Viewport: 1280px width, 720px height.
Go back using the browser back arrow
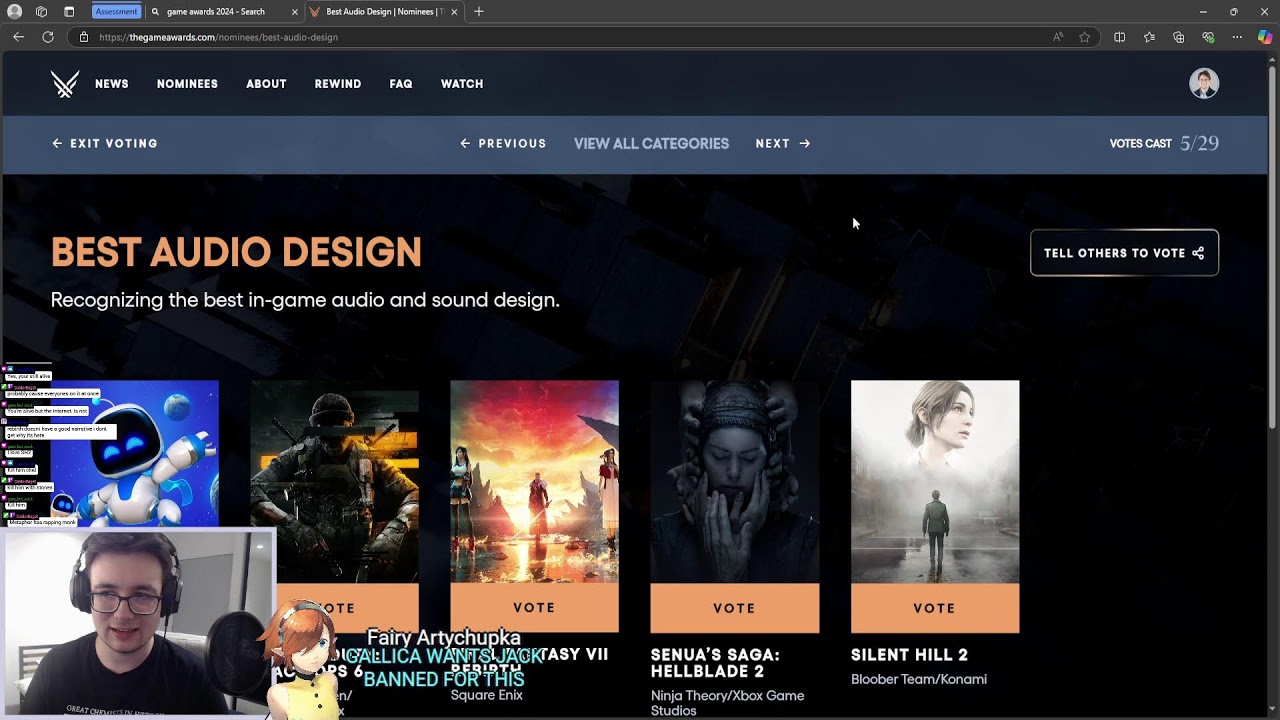18,37
